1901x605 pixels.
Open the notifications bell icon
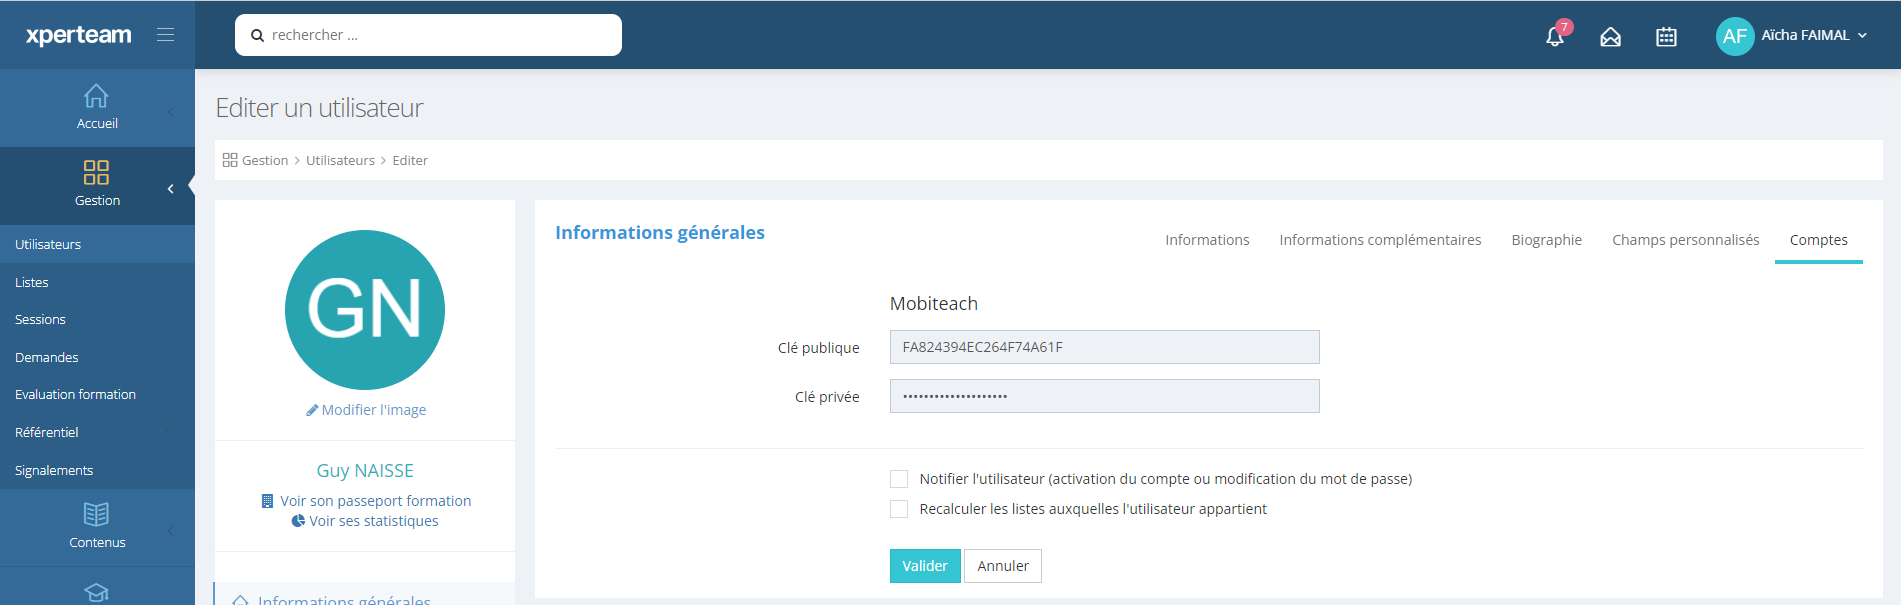(1554, 37)
